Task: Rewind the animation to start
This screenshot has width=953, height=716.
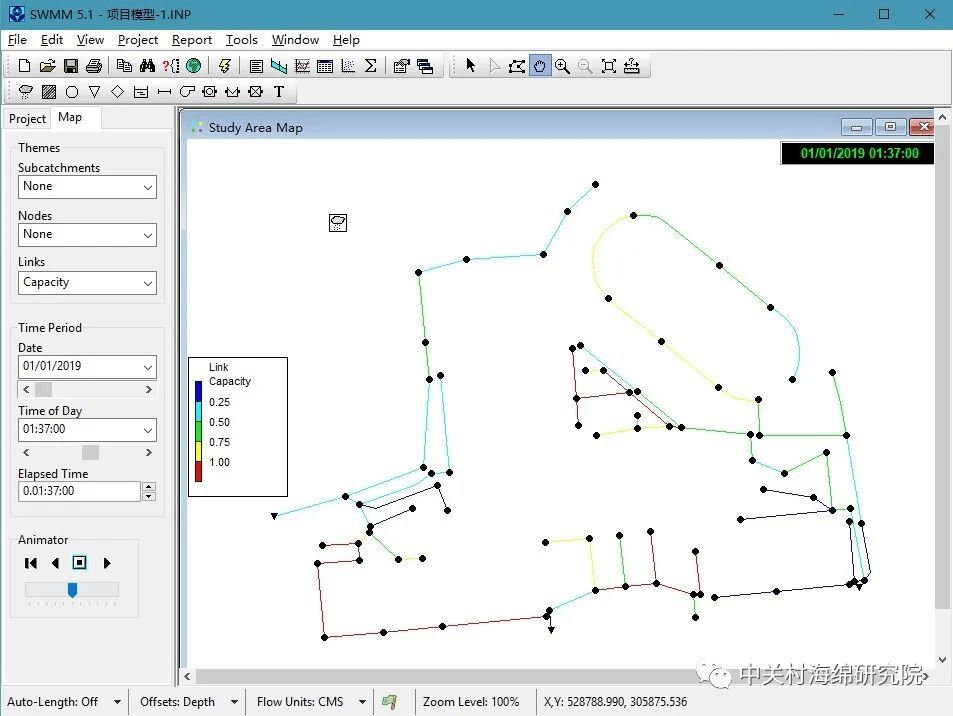Action: [31, 563]
